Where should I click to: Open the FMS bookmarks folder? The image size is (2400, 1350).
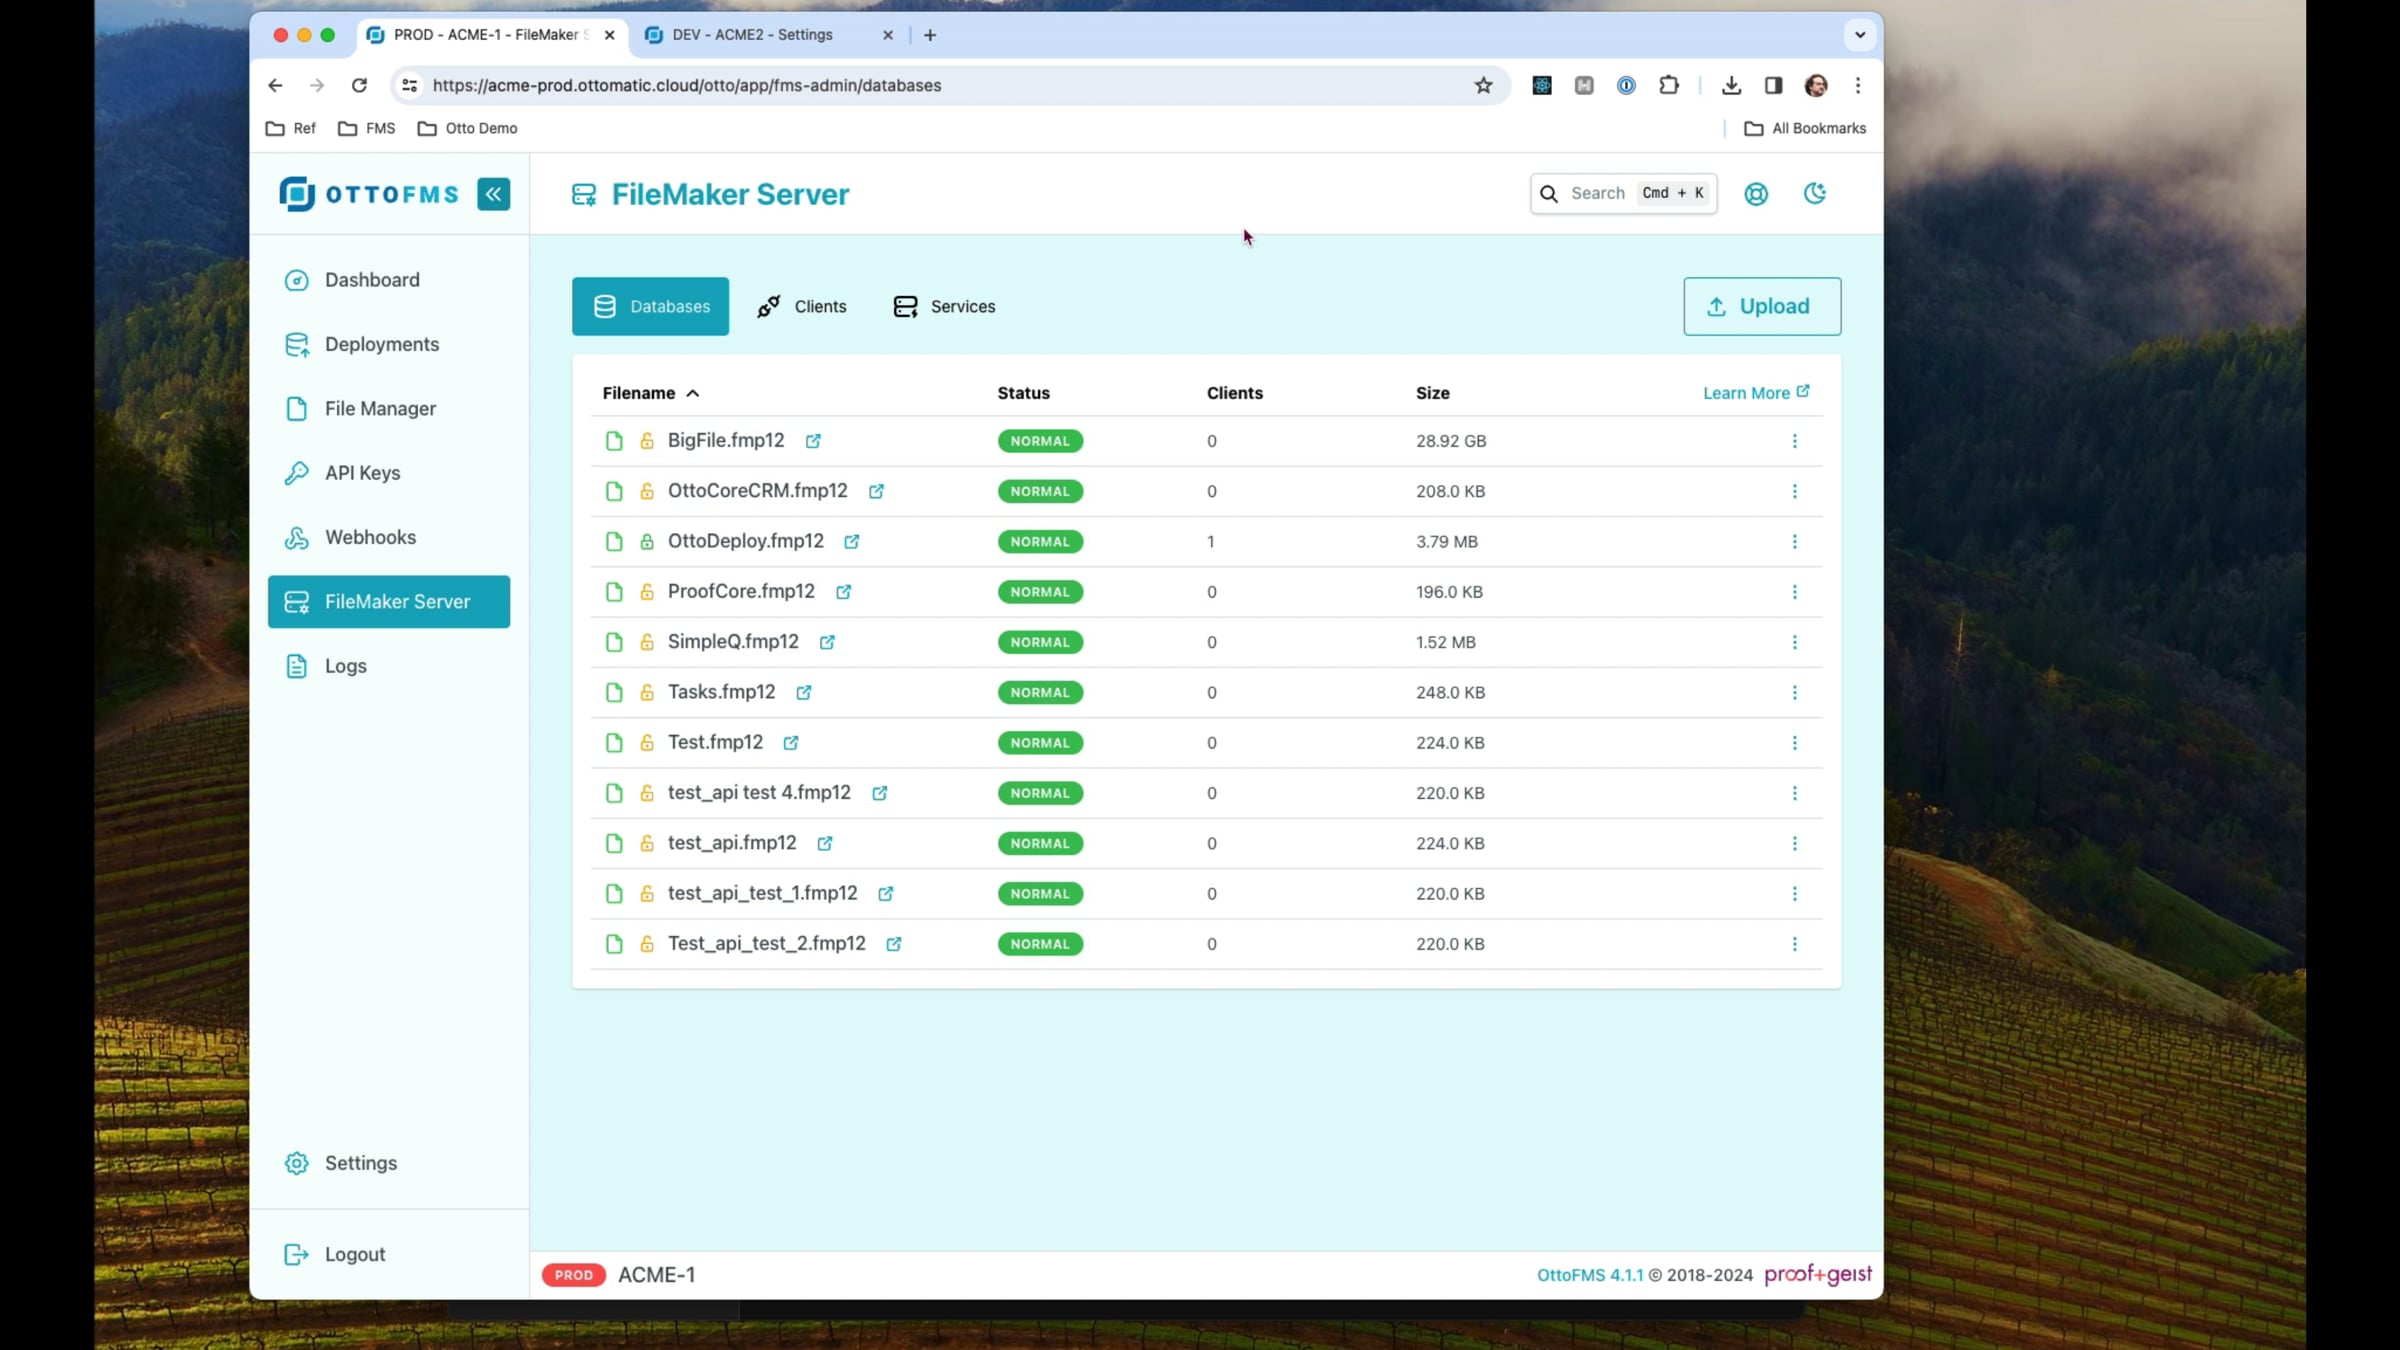pos(367,128)
